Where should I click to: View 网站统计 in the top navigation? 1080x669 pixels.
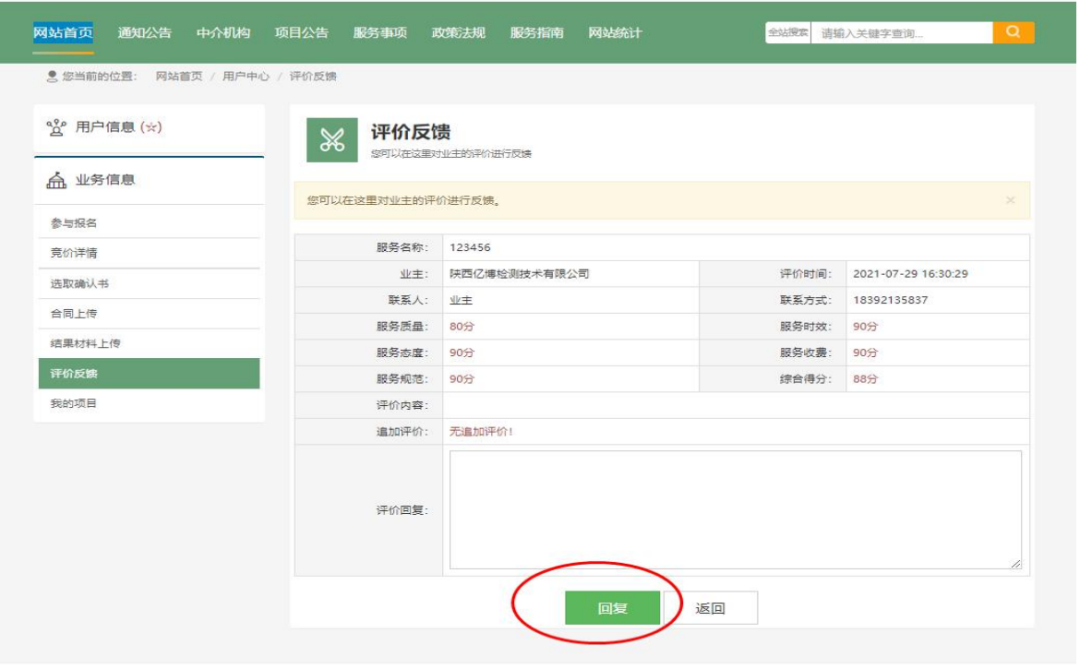tap(615, 32)
